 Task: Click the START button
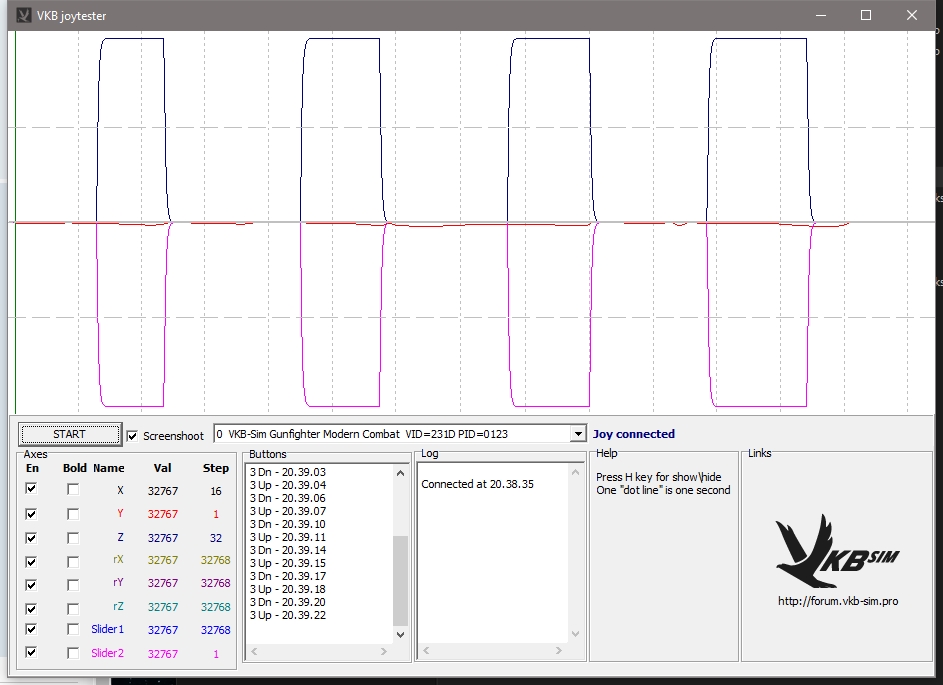point(70,434)
